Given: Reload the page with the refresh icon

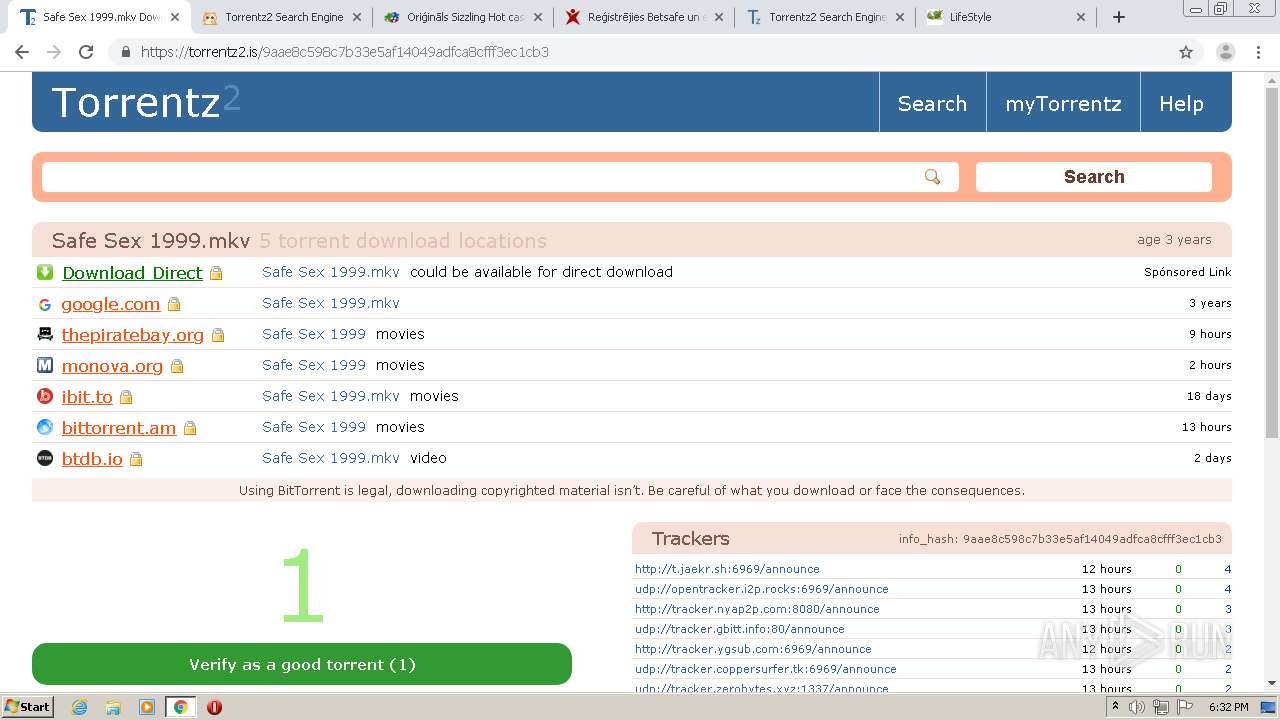Looking at the screenshot, I should point(86,52).
